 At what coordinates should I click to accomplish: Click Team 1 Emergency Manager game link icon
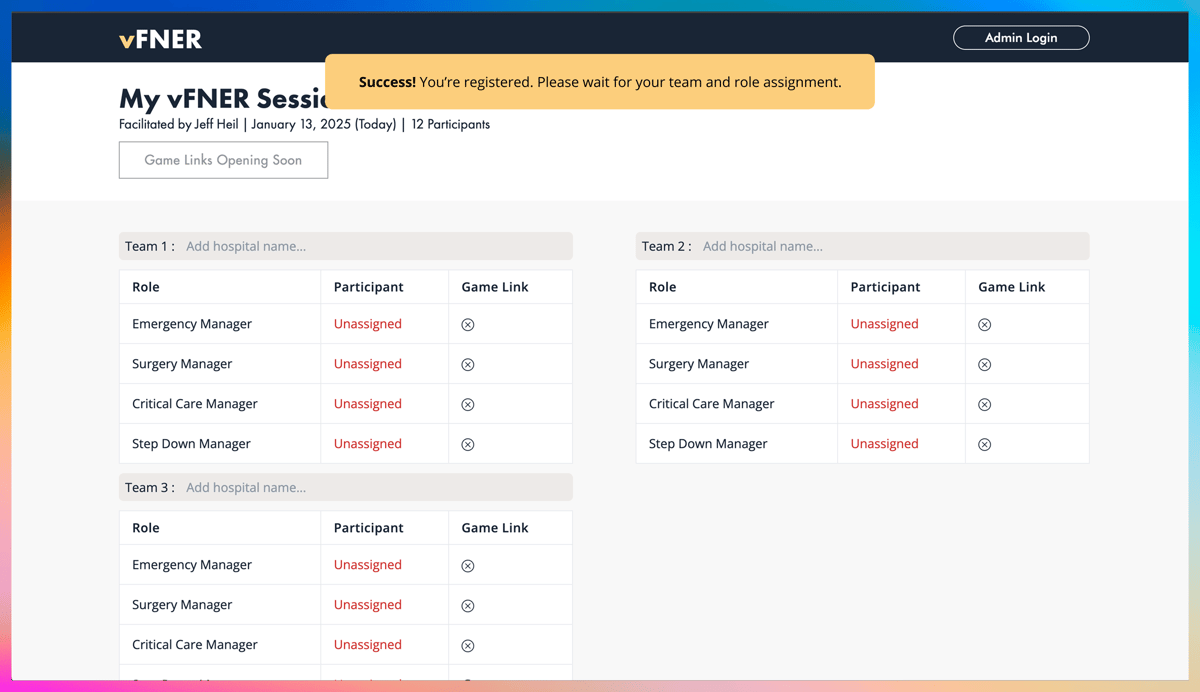point(468,325)
